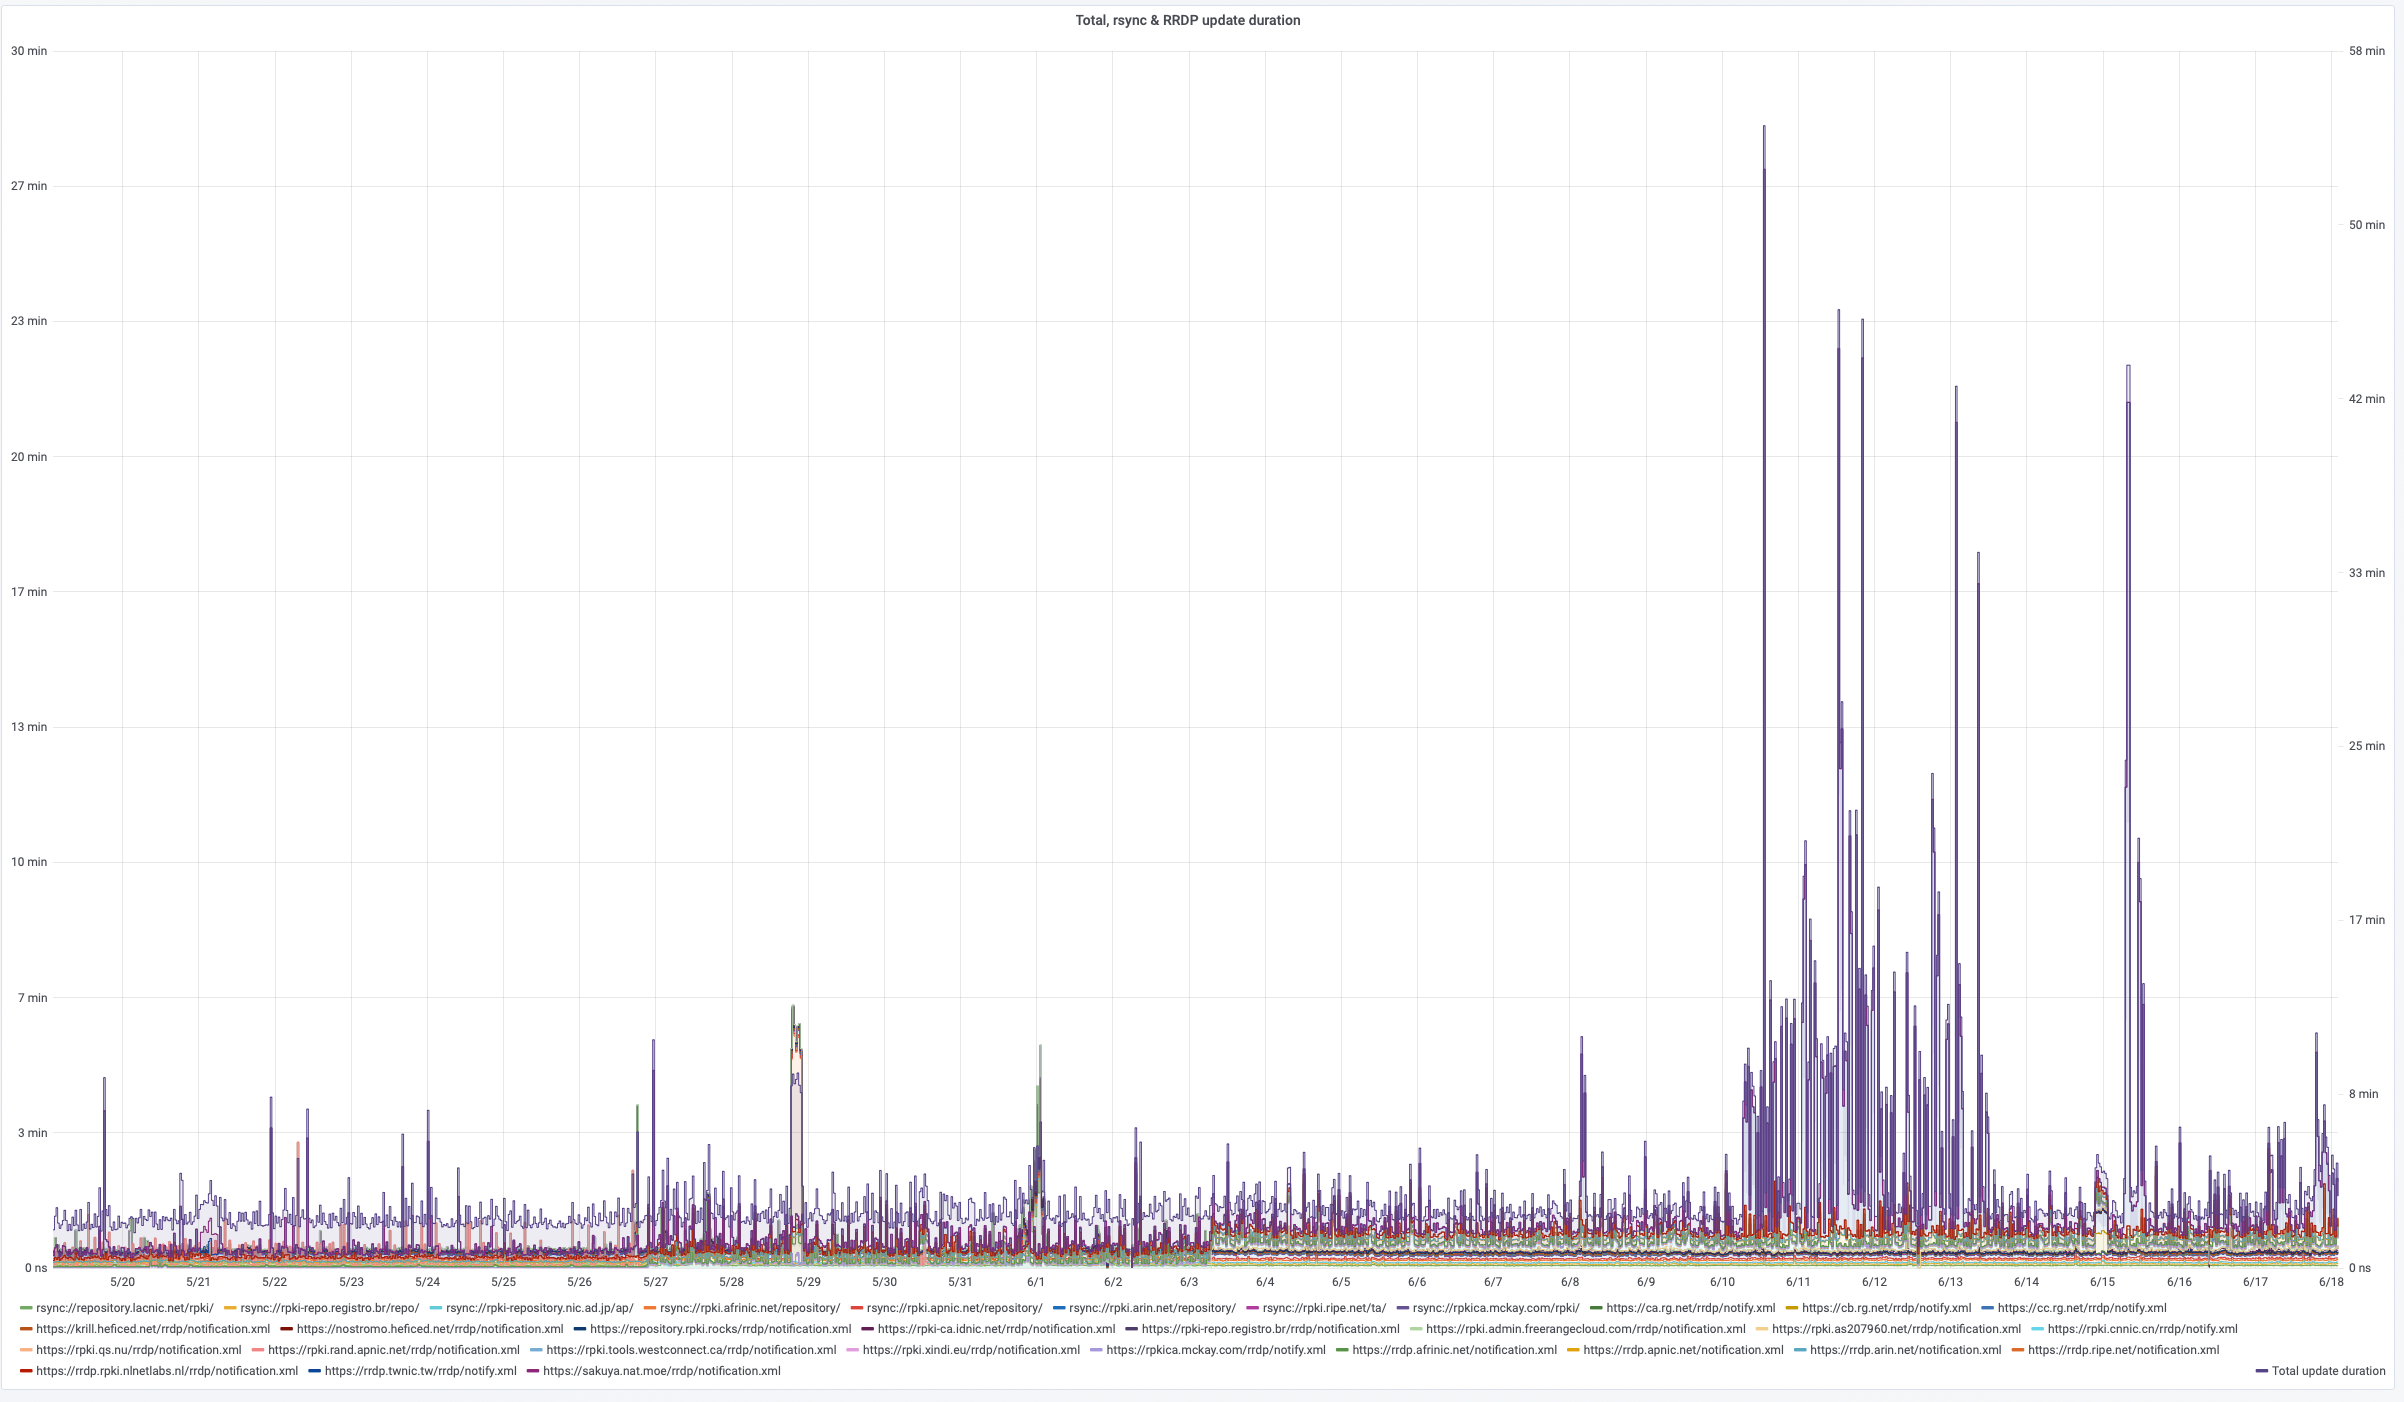The height and width of the screenshot is (1402, 2404).
Task: Select the https://repository.rpki.rocks/rrdp/notification.xml legend item
Action: [x=720, y=1329]
